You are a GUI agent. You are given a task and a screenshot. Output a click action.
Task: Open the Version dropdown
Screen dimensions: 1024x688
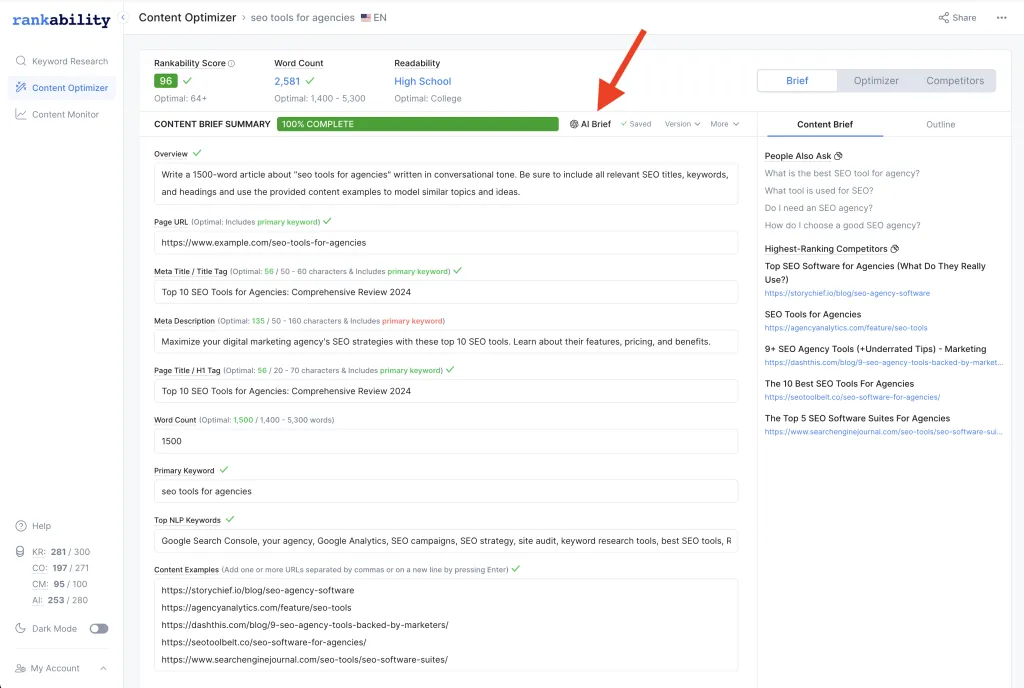(682, 124)
